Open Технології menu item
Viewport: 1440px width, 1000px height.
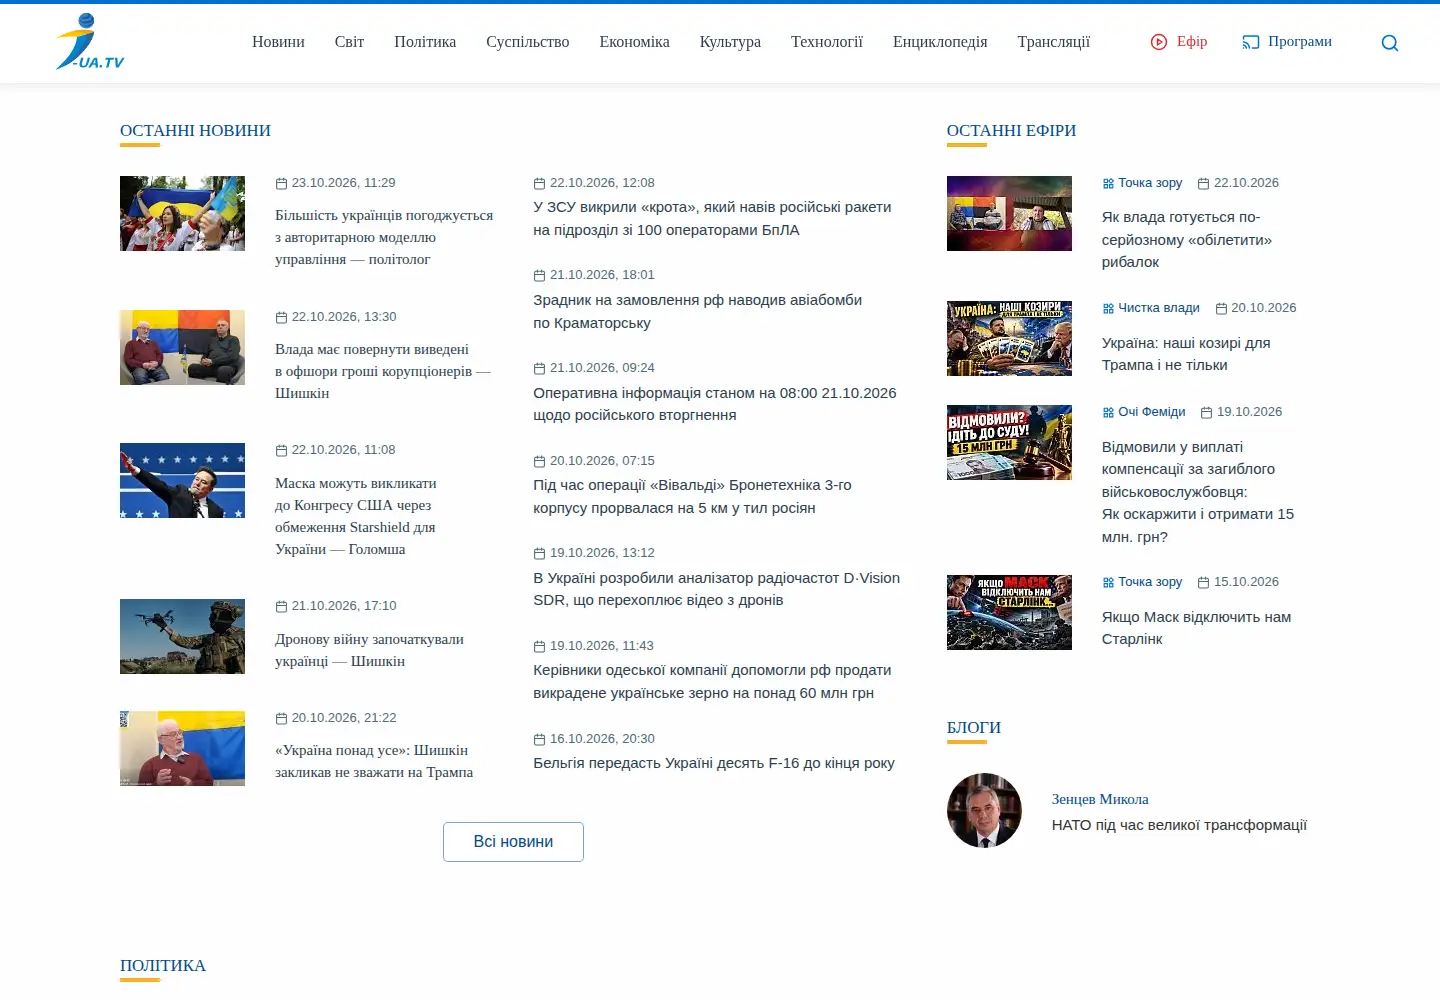[826, 42]
